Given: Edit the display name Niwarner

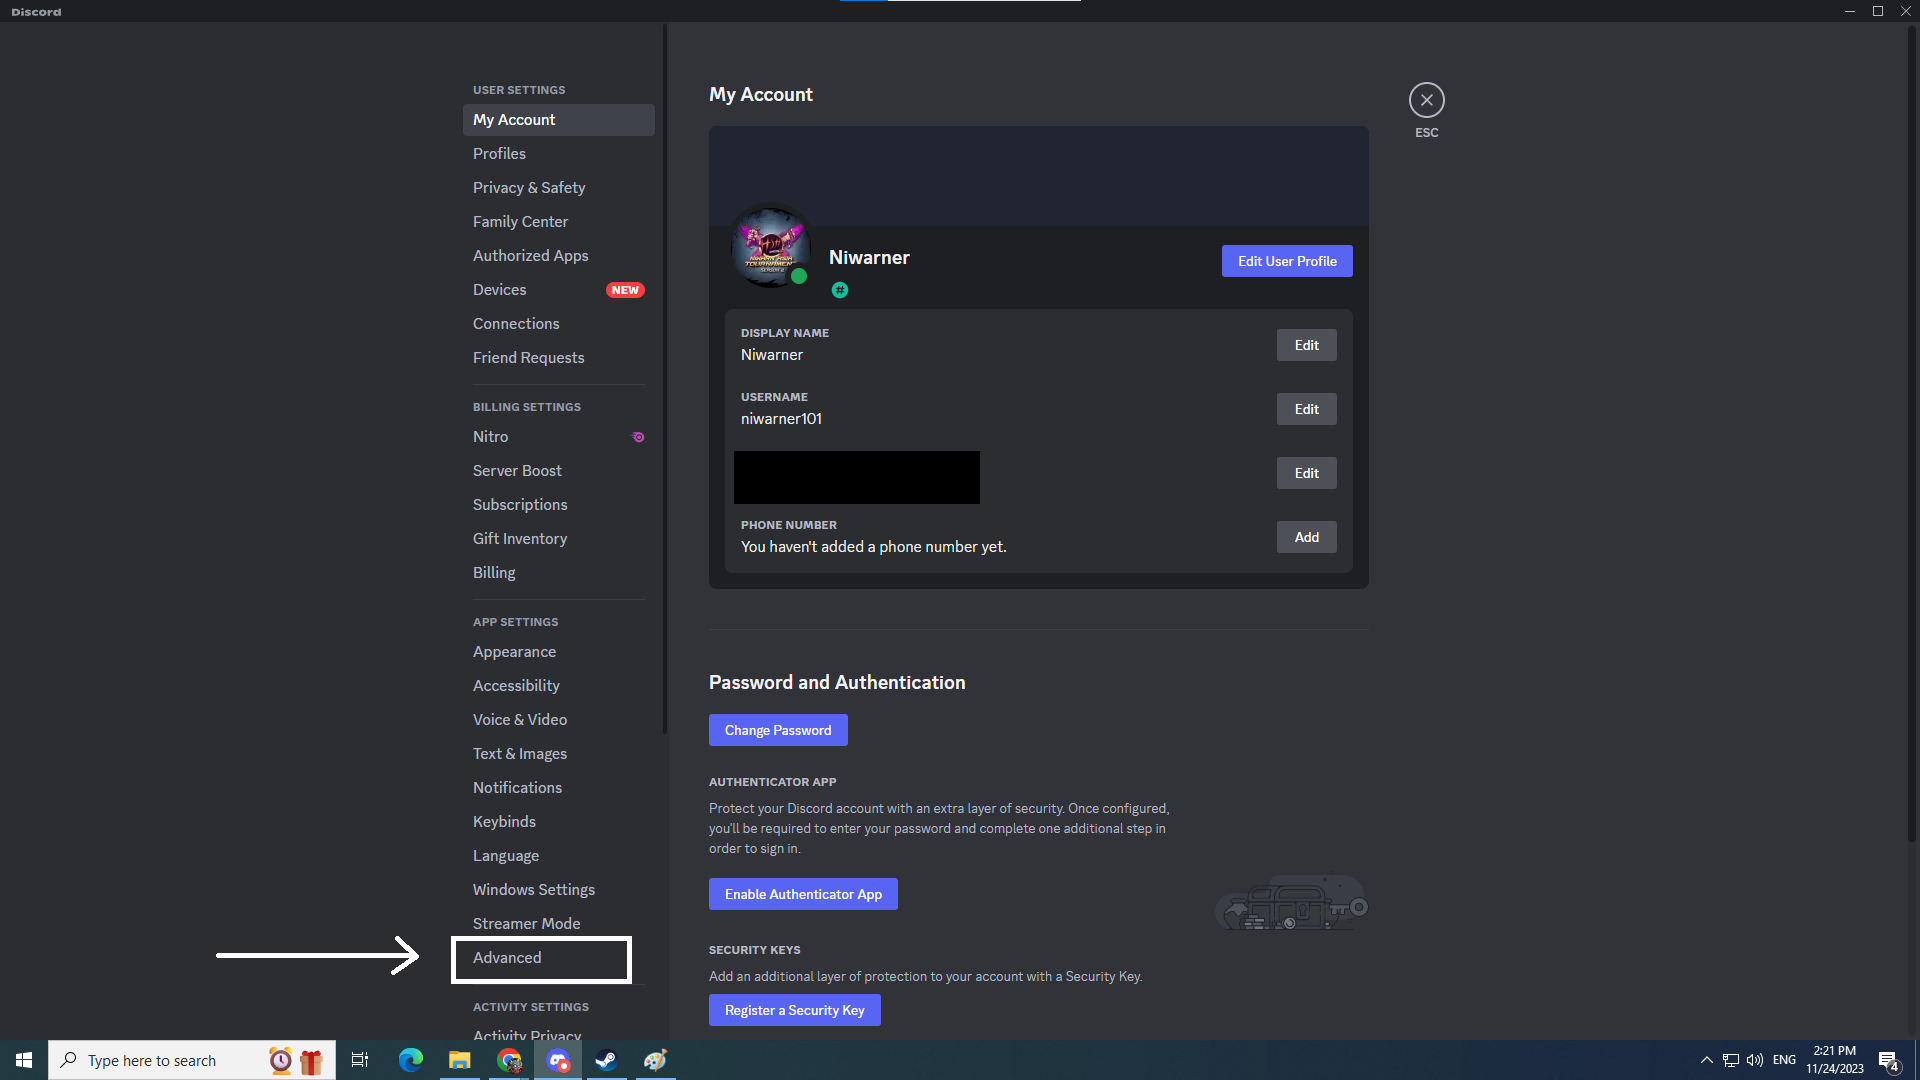Looking at the screenshot, I should (x=1306, y=345).
